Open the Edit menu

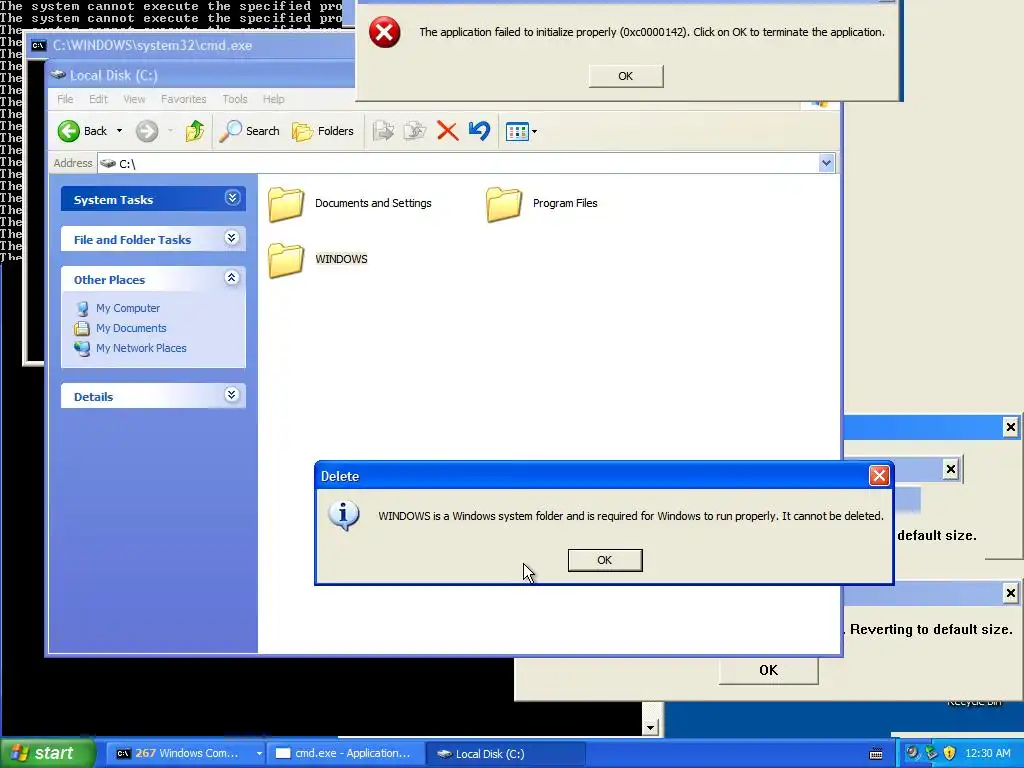99,99
